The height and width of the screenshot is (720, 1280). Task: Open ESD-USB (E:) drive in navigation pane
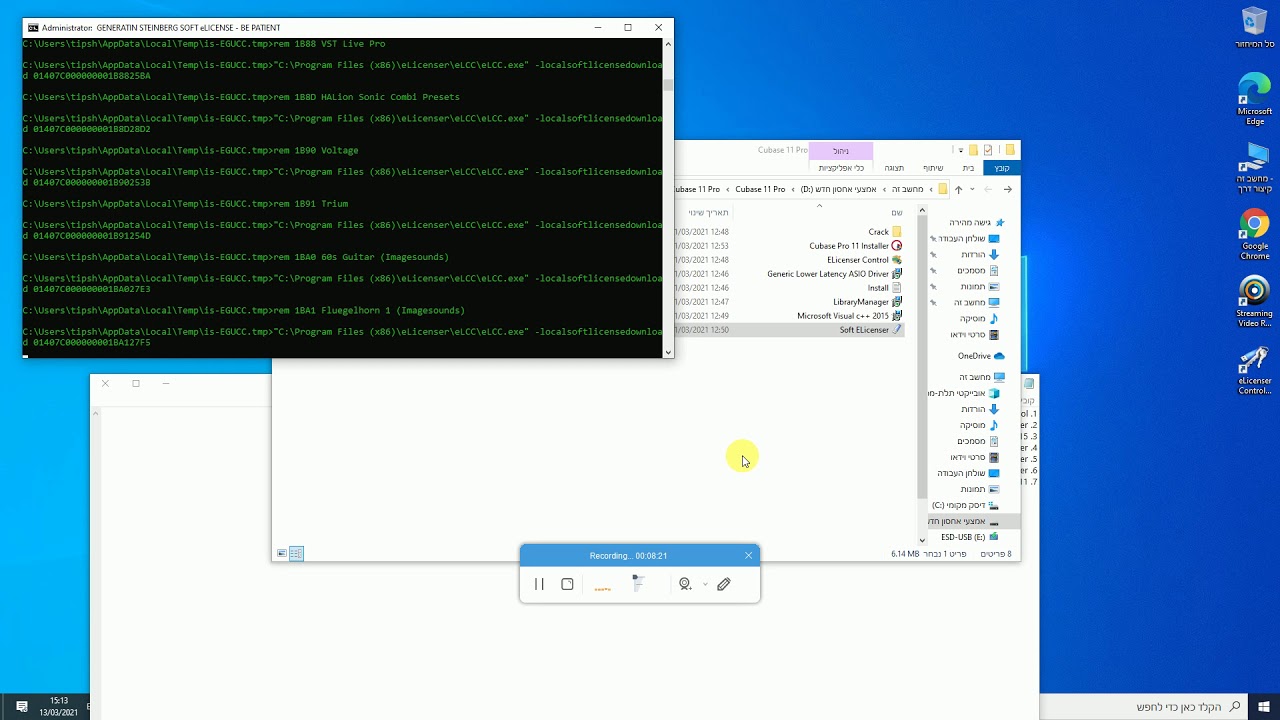(969, 537)
